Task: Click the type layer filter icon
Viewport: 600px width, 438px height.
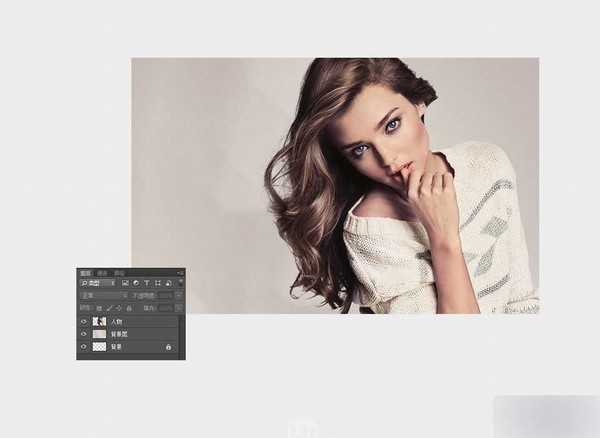Action: tap(147, 283)
